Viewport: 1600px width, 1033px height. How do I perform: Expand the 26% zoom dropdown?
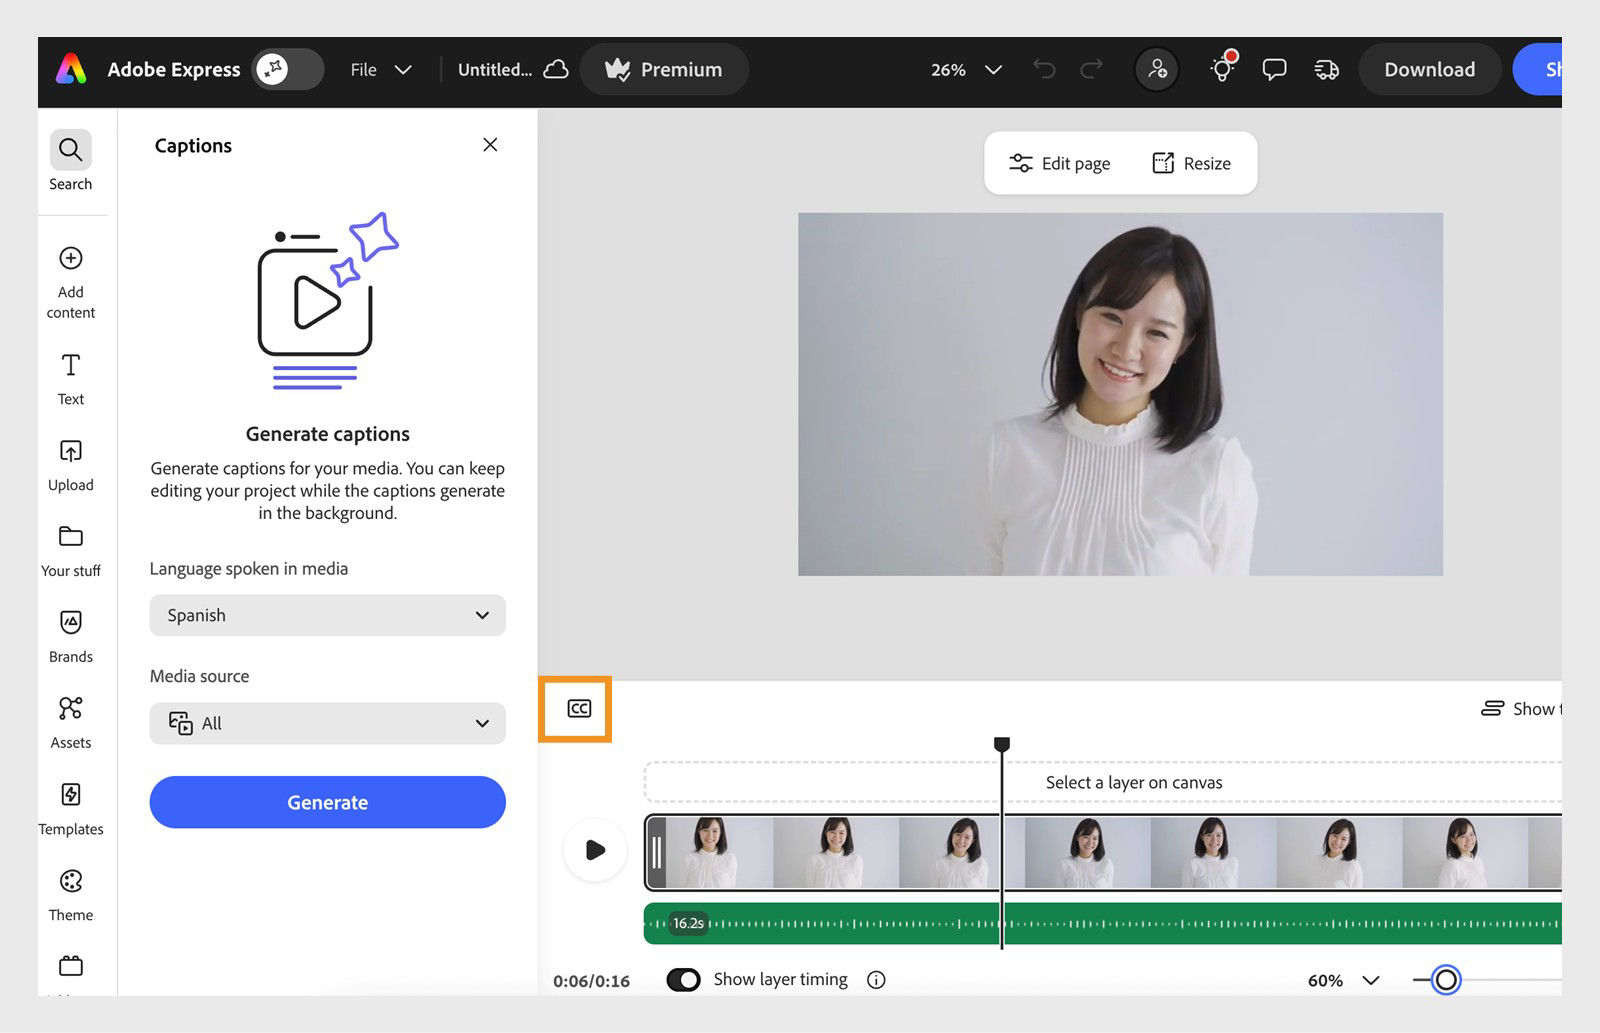click(966, 69)
